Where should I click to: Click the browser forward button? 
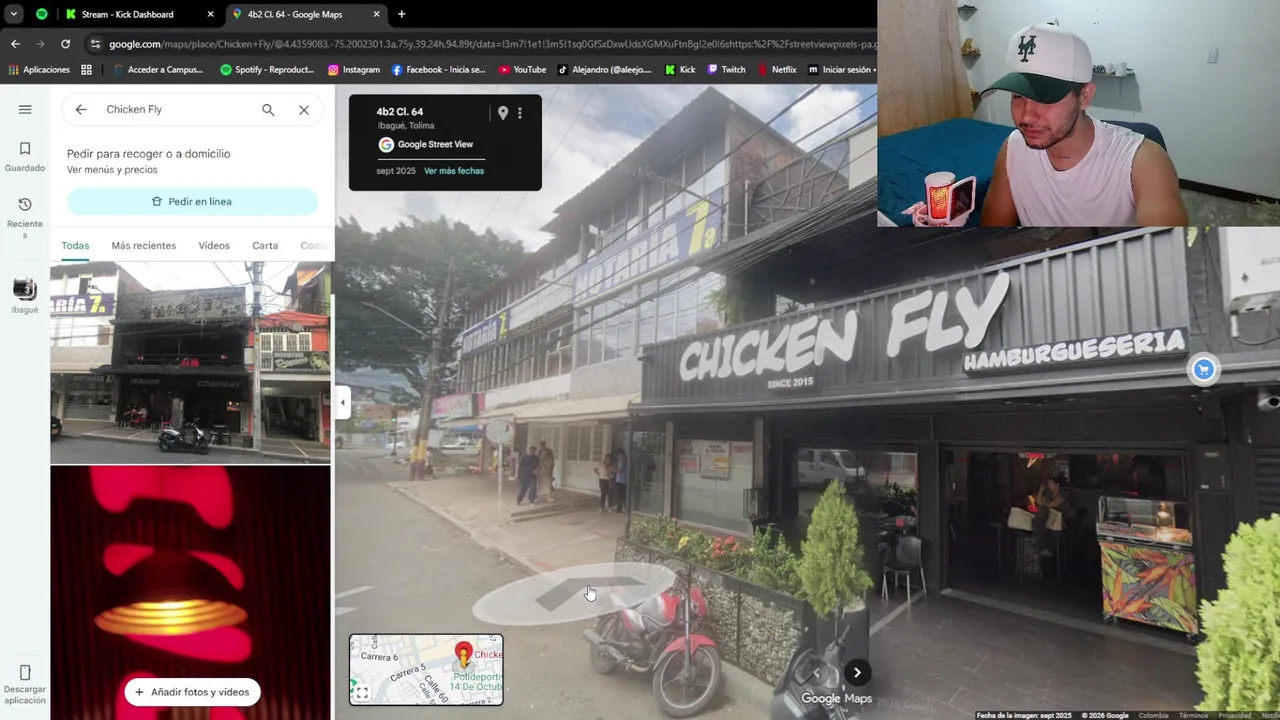click(40, 44)
